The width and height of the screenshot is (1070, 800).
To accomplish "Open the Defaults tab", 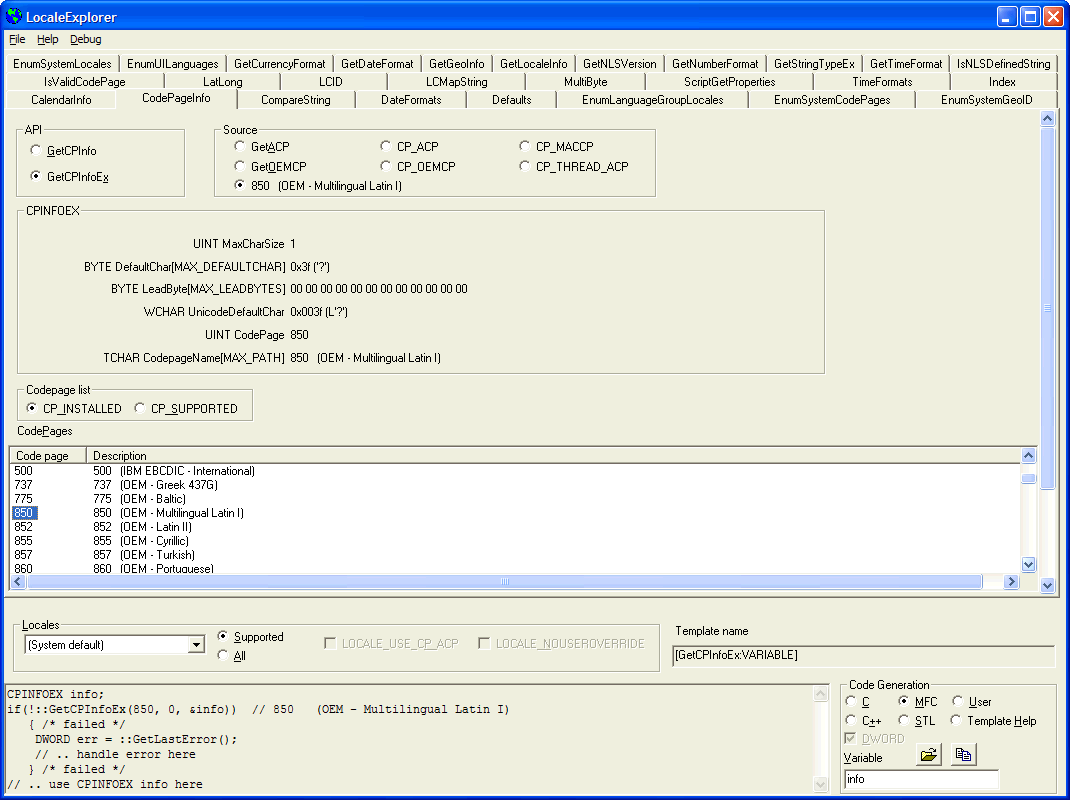I will pos(512,100).
